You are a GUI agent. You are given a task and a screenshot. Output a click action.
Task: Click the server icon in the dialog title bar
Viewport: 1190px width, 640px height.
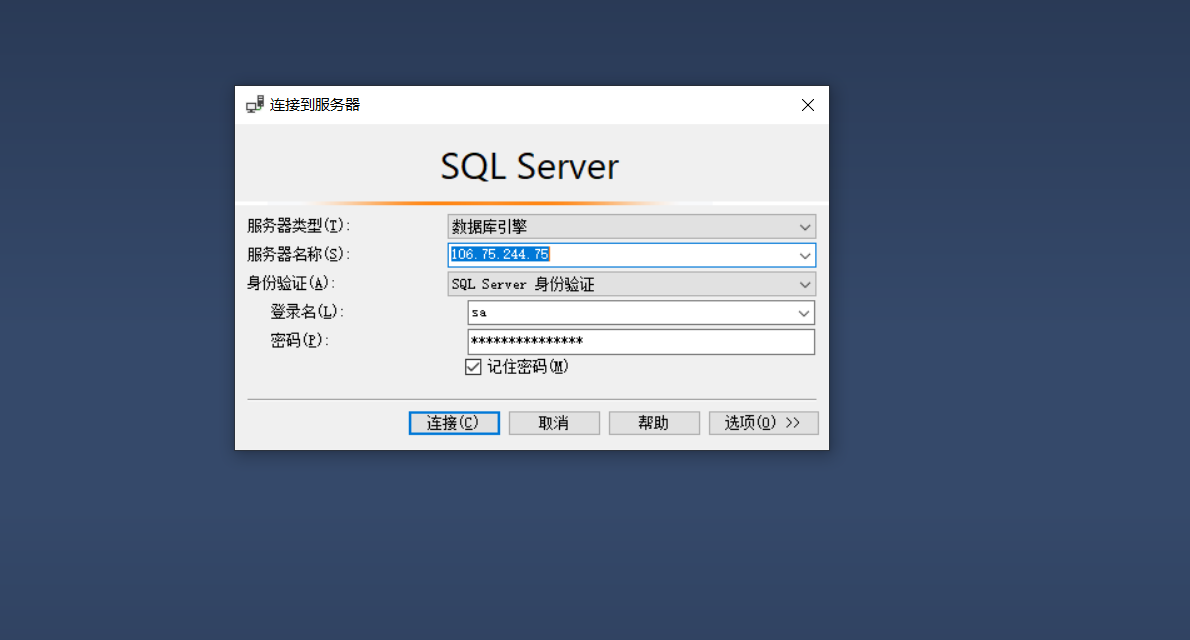[x=255, y=104]
